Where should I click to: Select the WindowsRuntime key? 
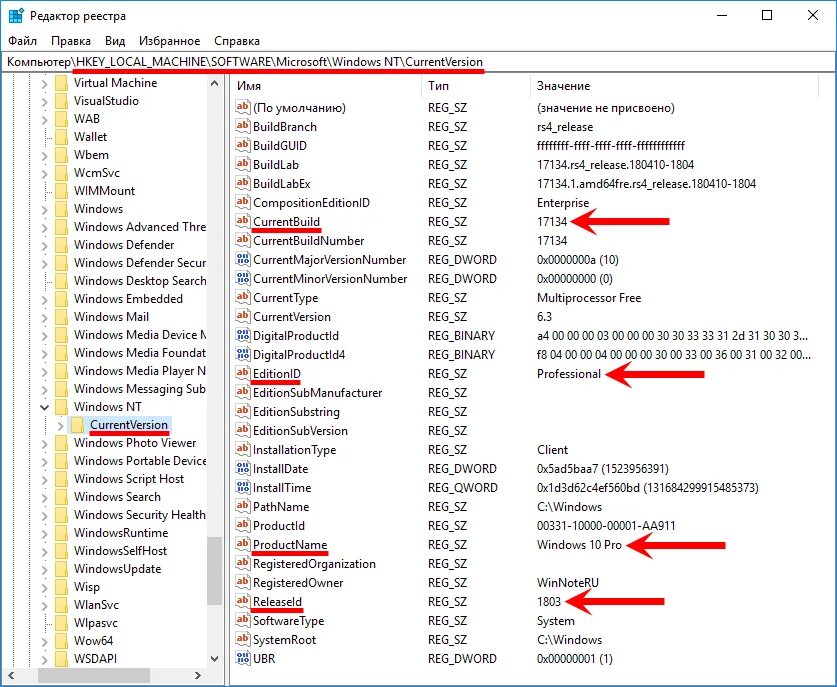point(121,533)
